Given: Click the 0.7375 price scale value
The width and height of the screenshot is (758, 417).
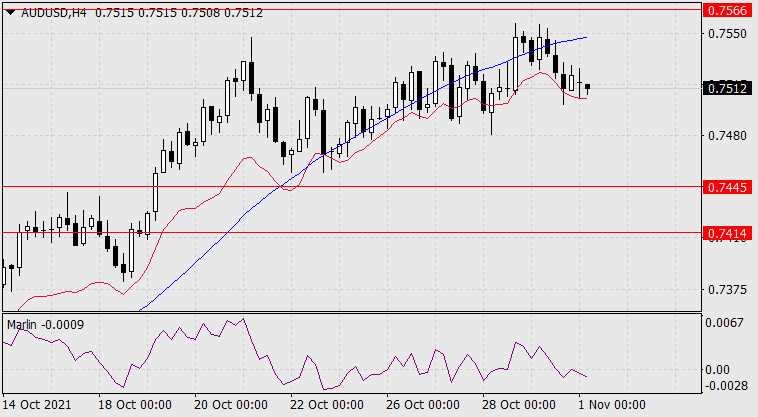Looking at the screenshot, I should coord(727,289).
